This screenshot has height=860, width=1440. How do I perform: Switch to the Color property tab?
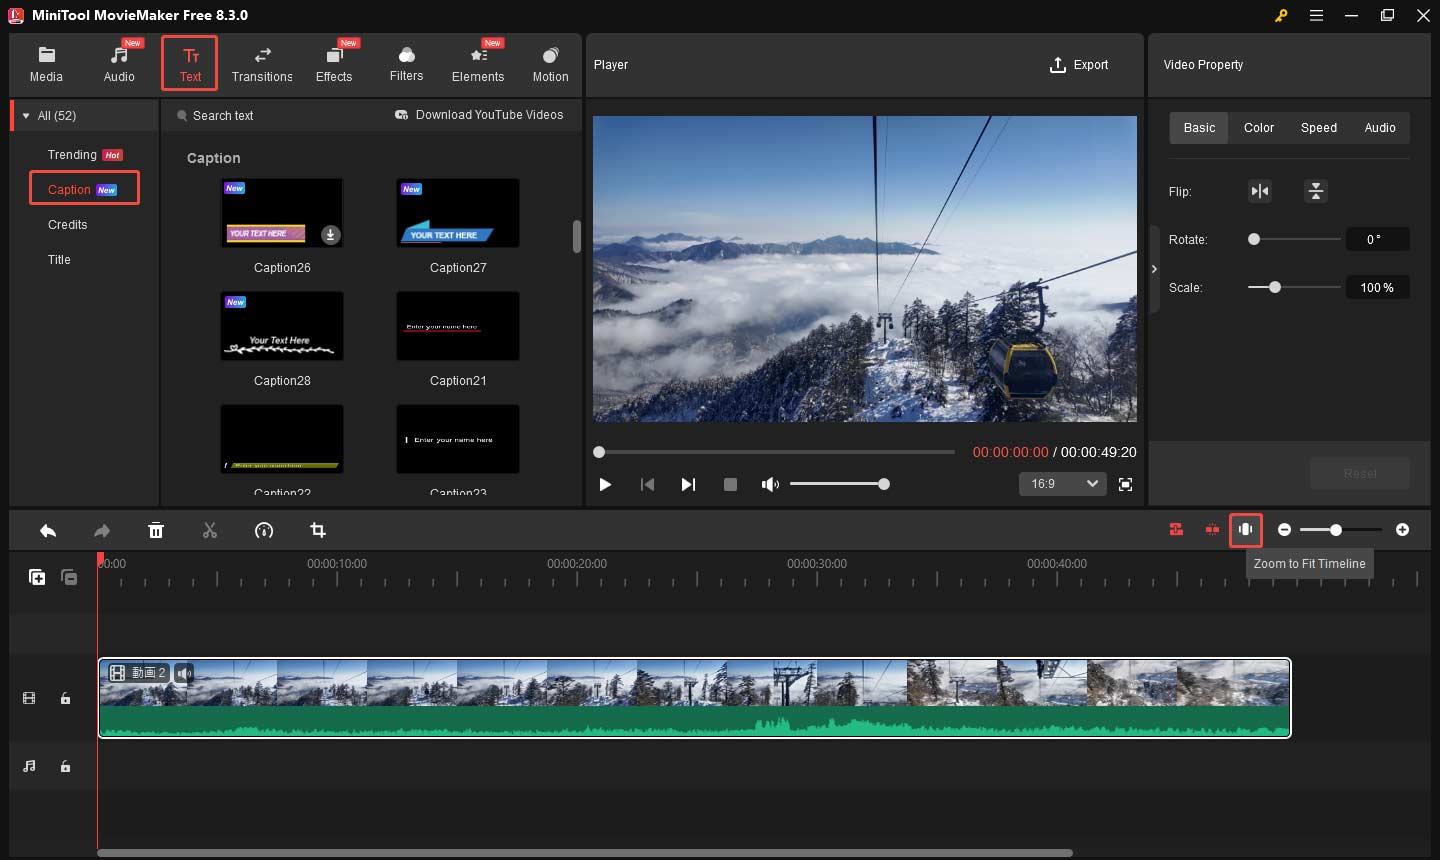(1259, 128)
